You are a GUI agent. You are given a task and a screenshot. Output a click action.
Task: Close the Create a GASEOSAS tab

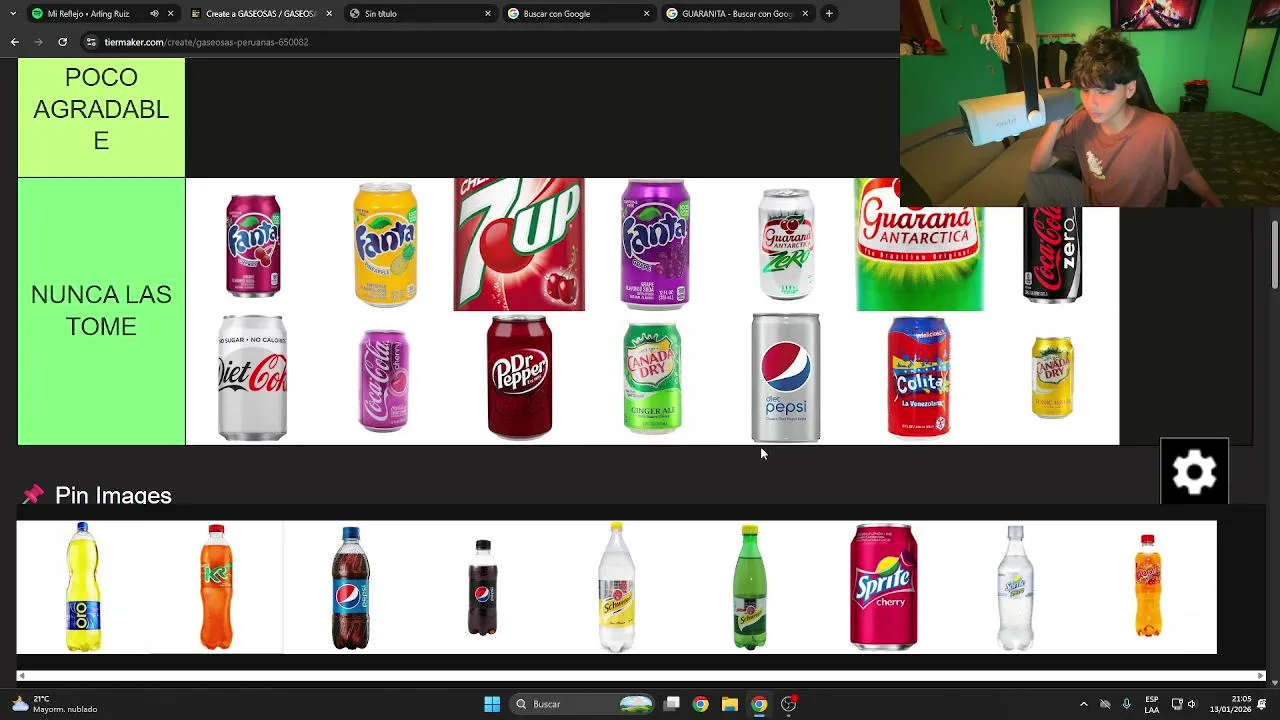click(329, 14)
